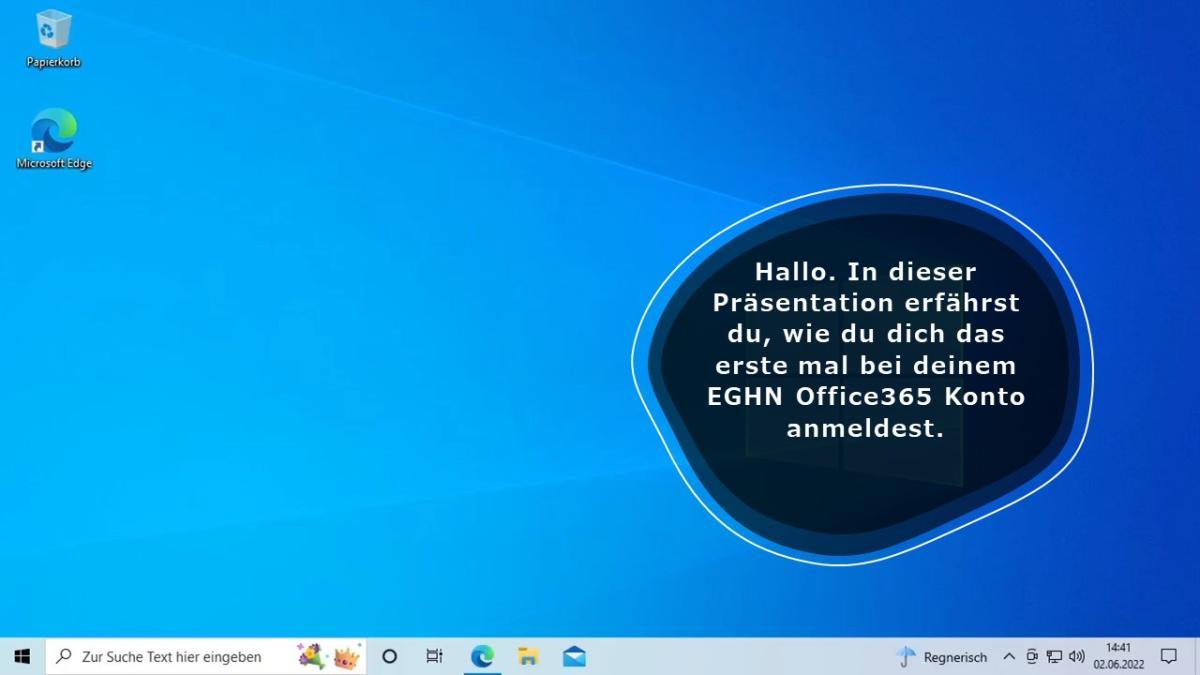Click the Meet Now camera tray icon
Viewport: 1200px width, 675px height.
(x=1031, y=657)
